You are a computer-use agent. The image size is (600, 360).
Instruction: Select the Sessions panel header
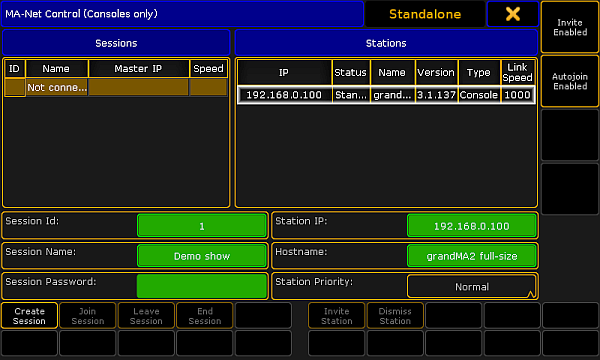[x=116, y=43]
